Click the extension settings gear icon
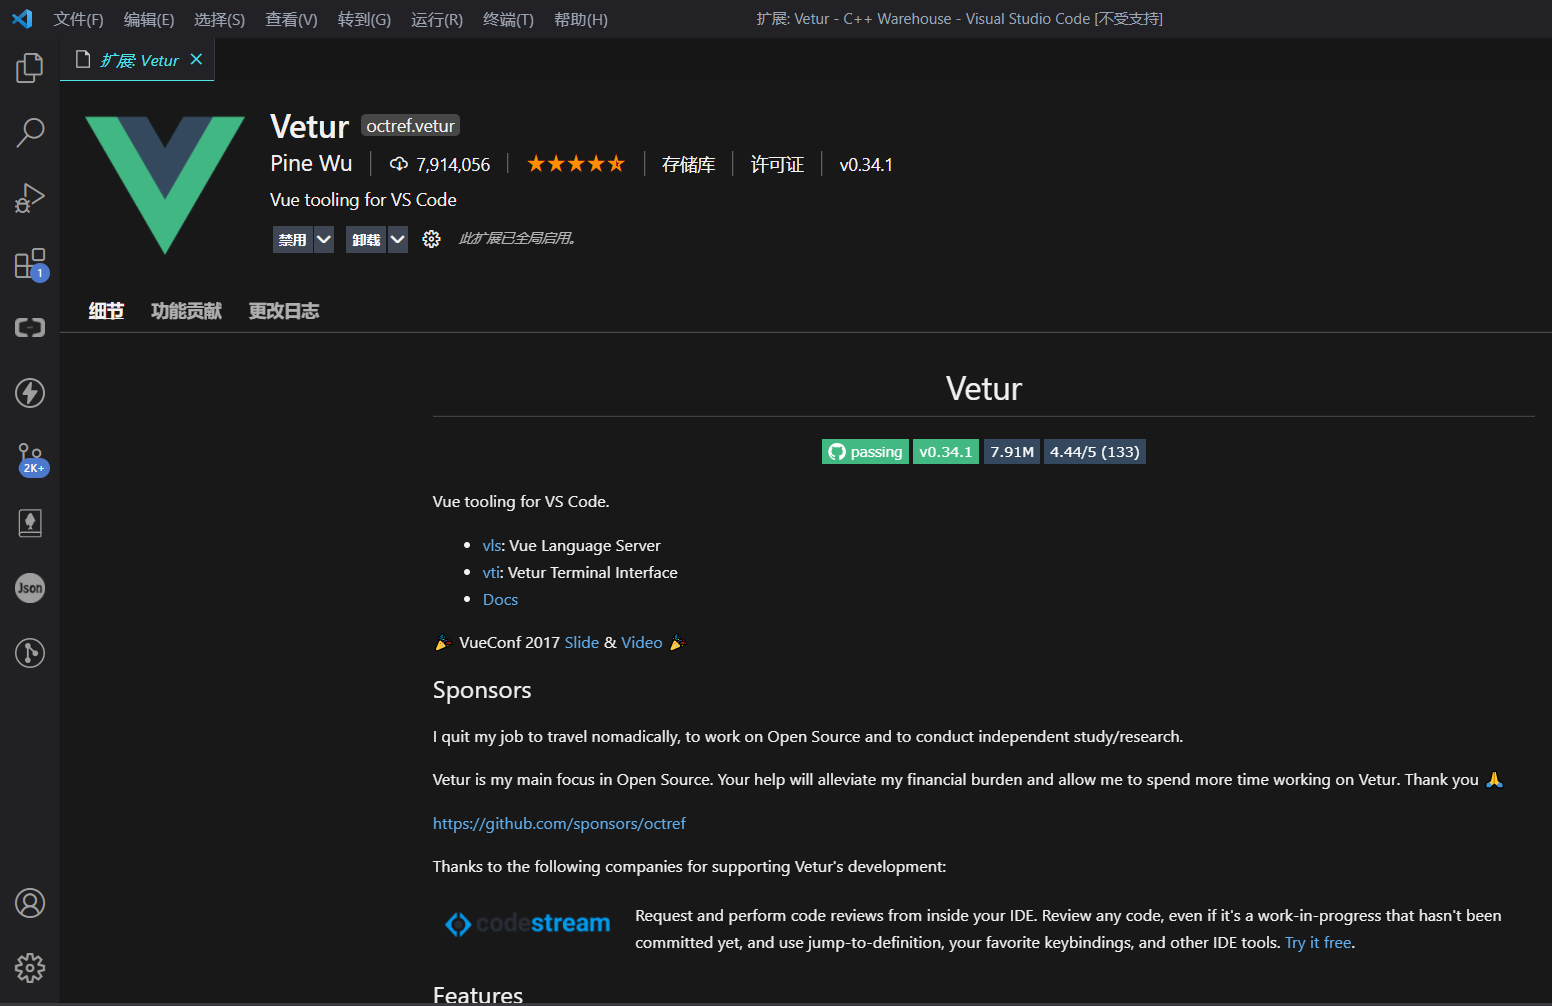 (431, 239)
